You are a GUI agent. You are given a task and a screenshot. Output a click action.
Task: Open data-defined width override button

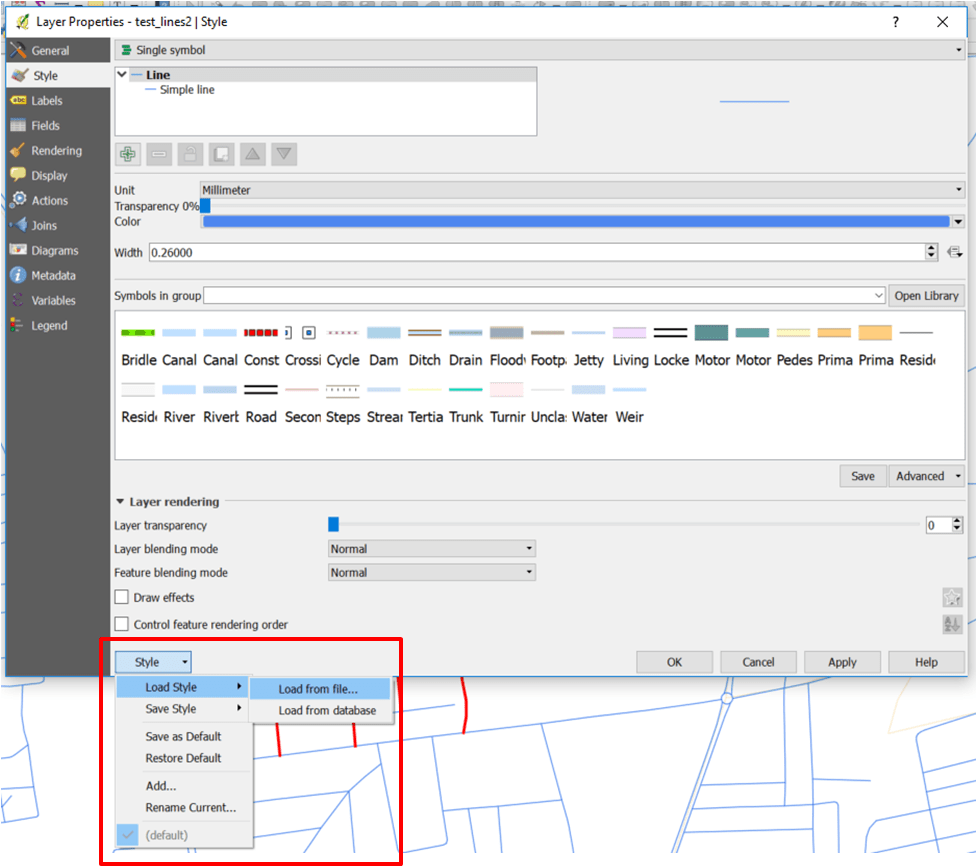point(954,252)
